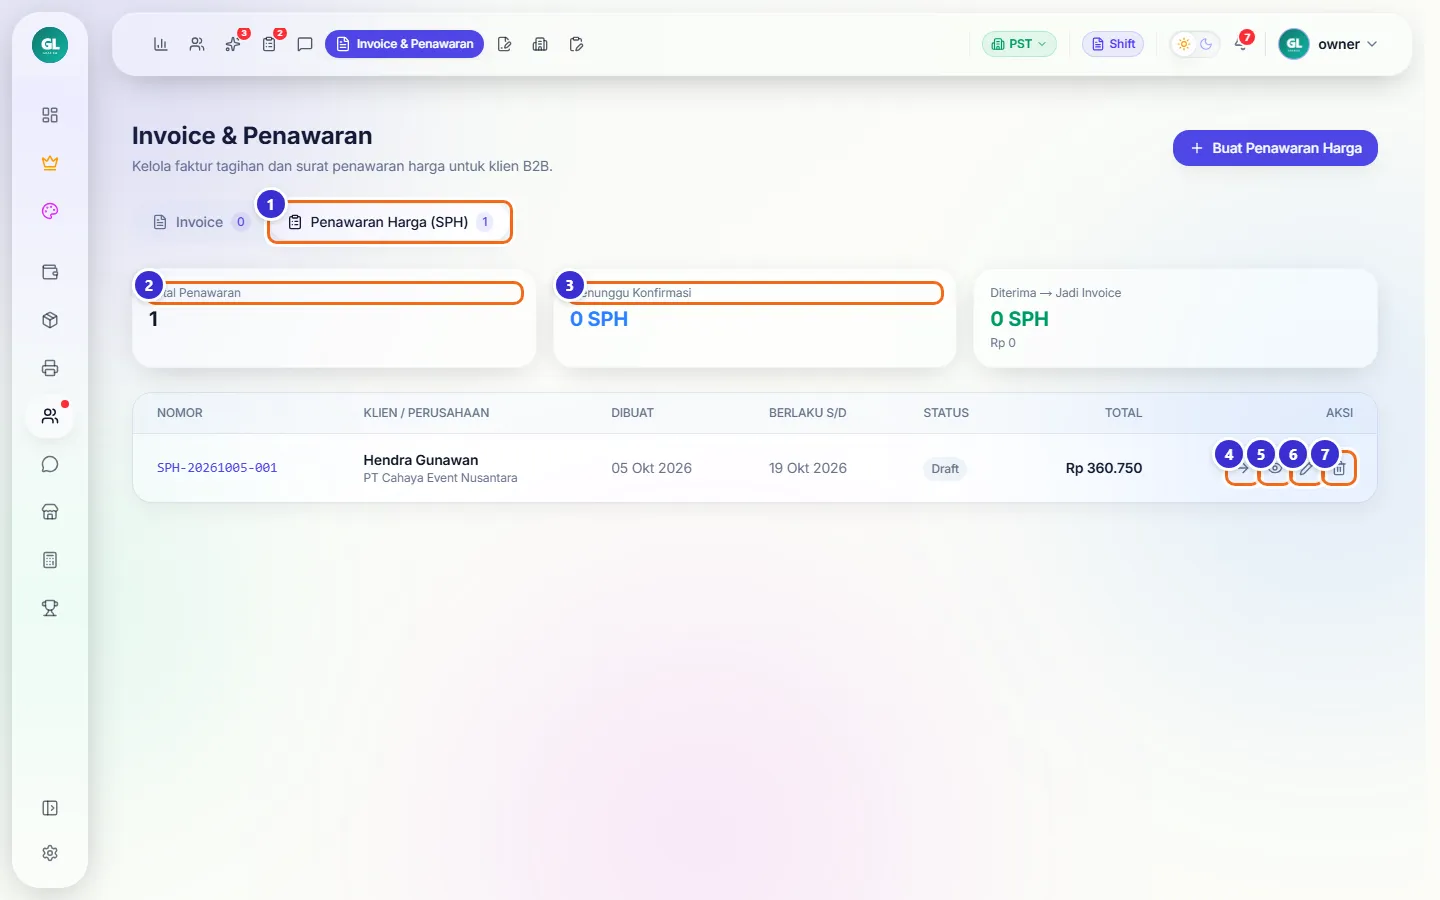The image size is (1440, 900).
Task: Click the trophy icon in the sidebar
Action: 50,608
